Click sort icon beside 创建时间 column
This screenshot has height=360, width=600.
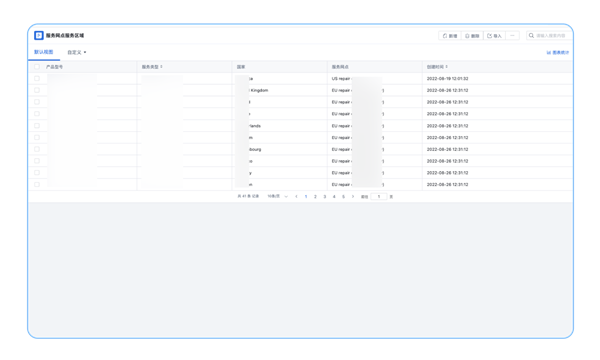[447, 67]
